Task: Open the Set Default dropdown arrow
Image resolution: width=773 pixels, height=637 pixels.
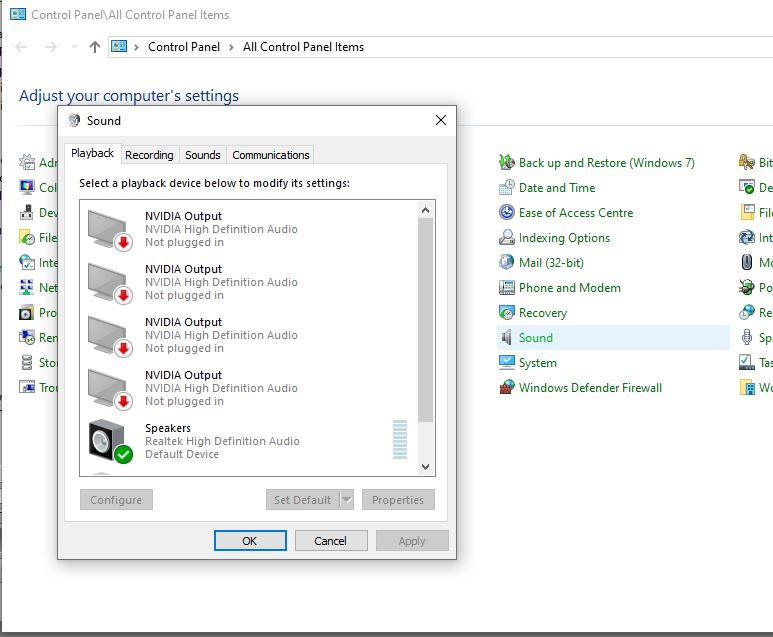Action: pyautogui.click(x=347, y=500)
